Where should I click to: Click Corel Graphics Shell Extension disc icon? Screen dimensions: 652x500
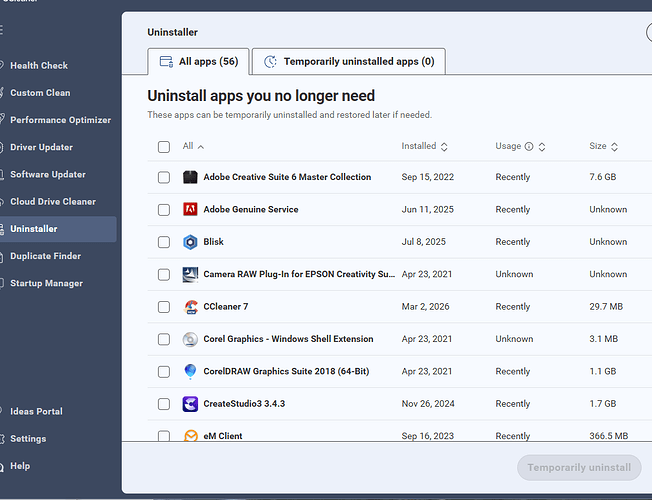pyautogui.click(x=190, y=339)
